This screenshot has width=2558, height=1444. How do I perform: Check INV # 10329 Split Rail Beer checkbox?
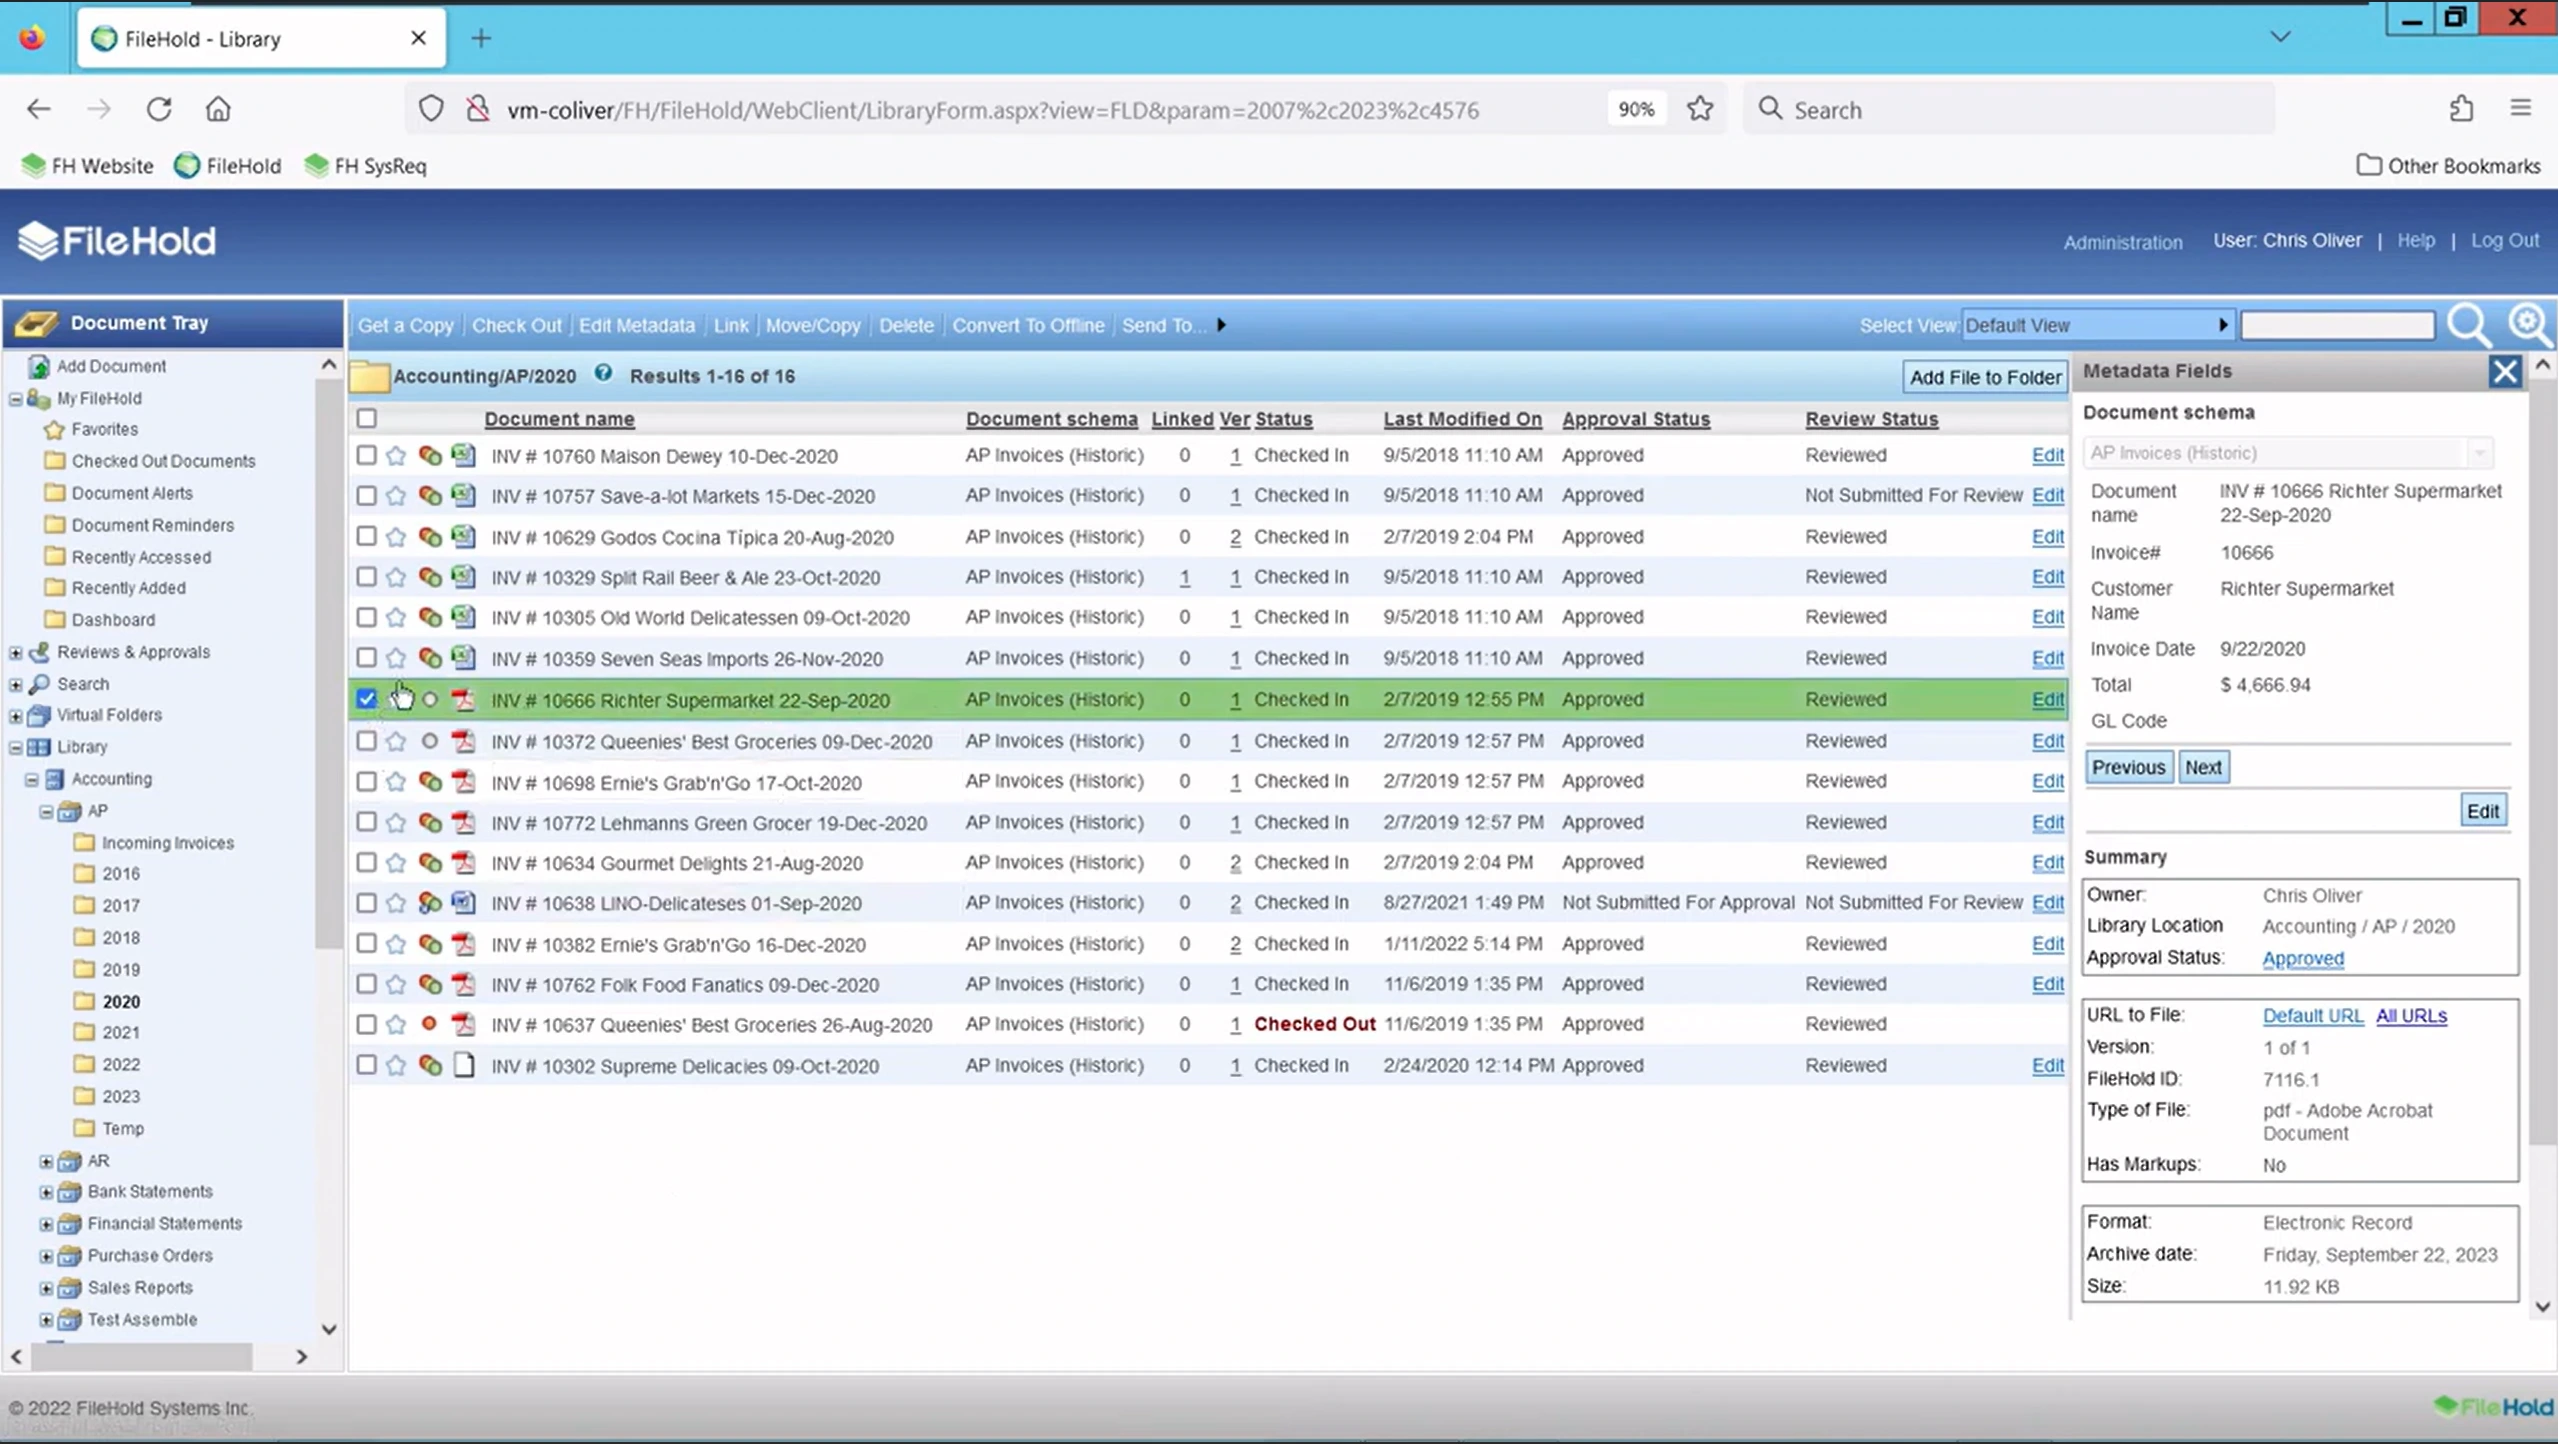pos(367,577)
